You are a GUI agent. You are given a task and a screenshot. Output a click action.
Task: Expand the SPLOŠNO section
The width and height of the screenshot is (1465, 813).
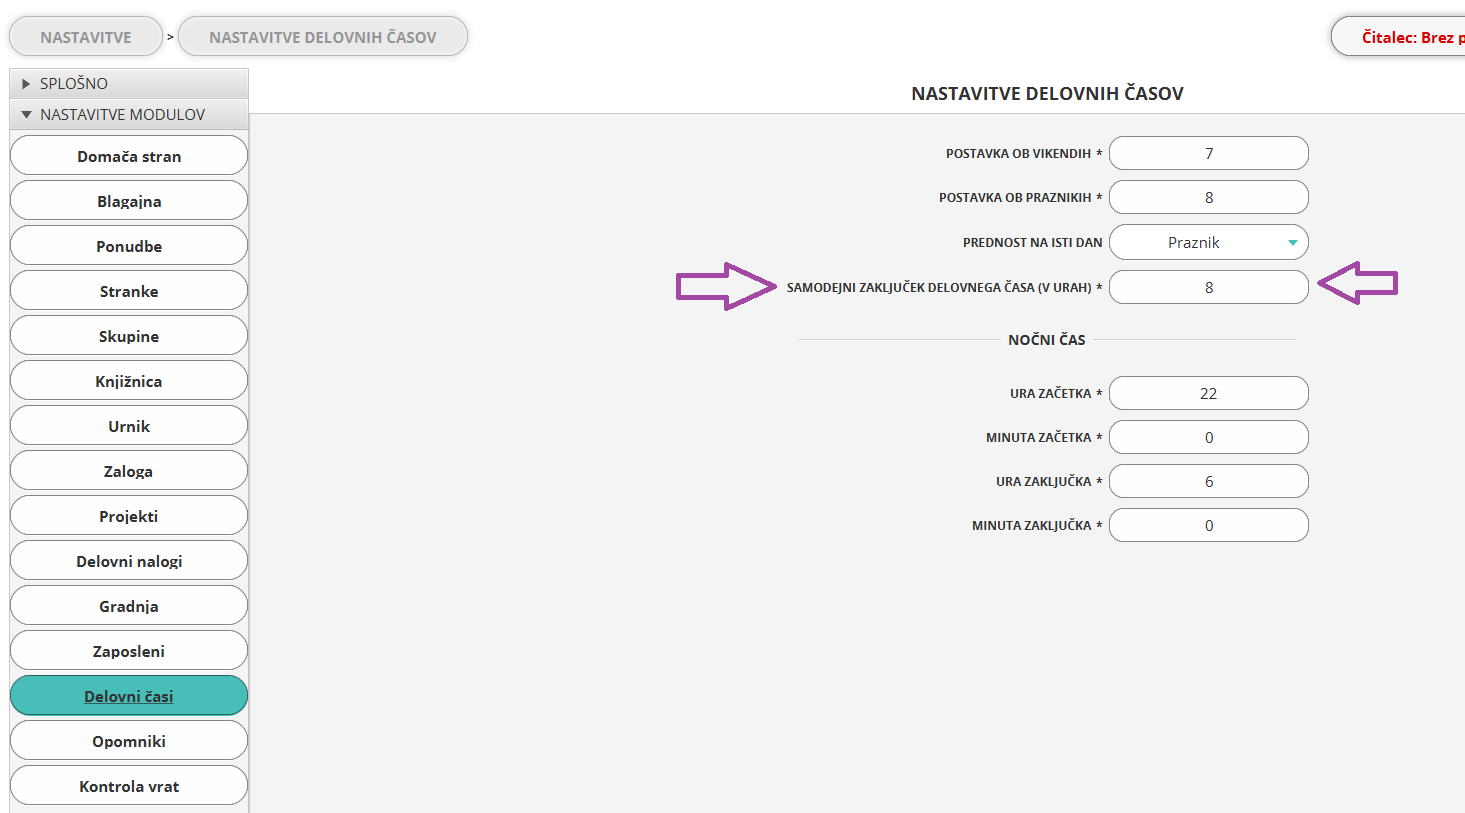click(x=129, y=84)
